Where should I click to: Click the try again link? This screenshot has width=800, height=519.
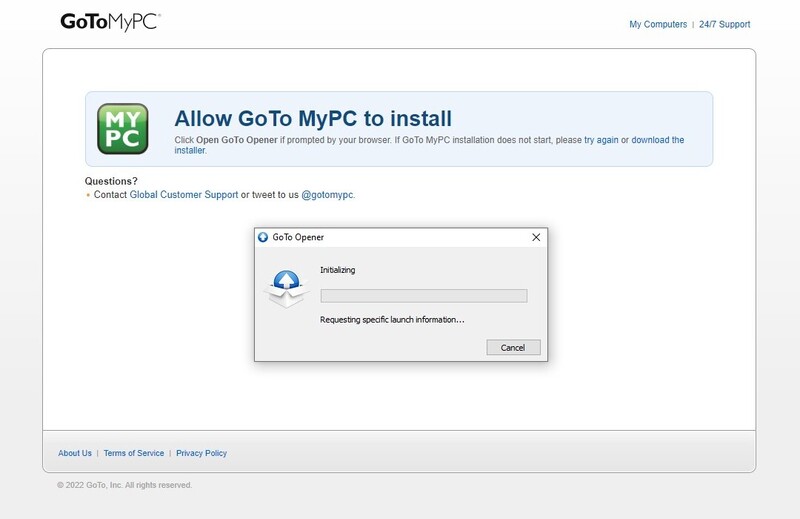(x=601, y=140)
